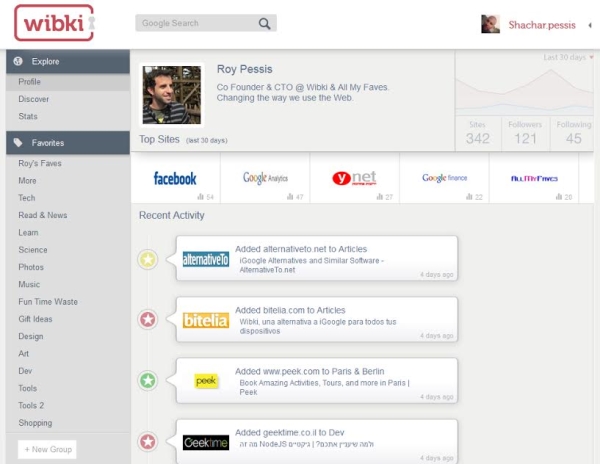The height and width of the screenshot is (464, 600).
Task: Open Stats in the sidebar
Action: 68,116
